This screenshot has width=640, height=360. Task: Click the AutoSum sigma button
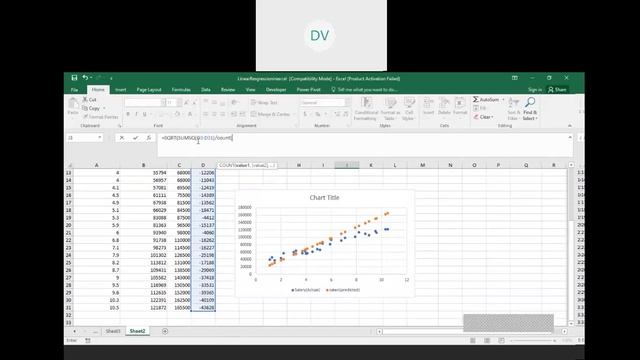point(486,100)
